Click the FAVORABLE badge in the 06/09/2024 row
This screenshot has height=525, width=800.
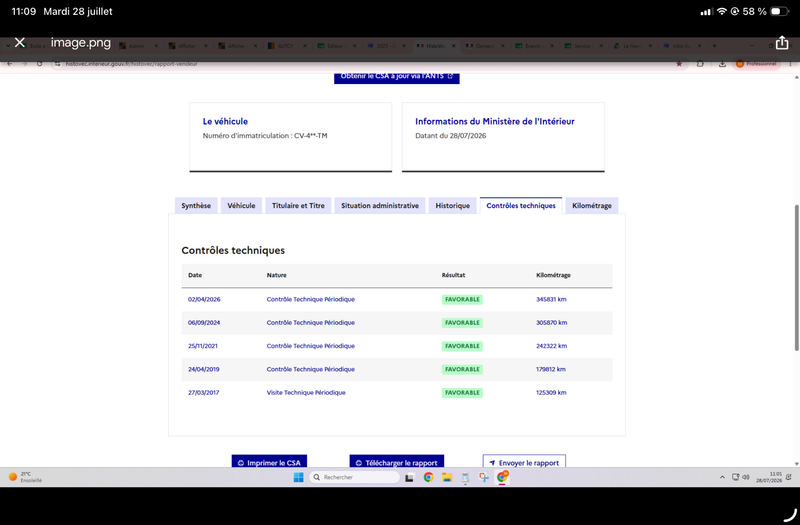462,323
